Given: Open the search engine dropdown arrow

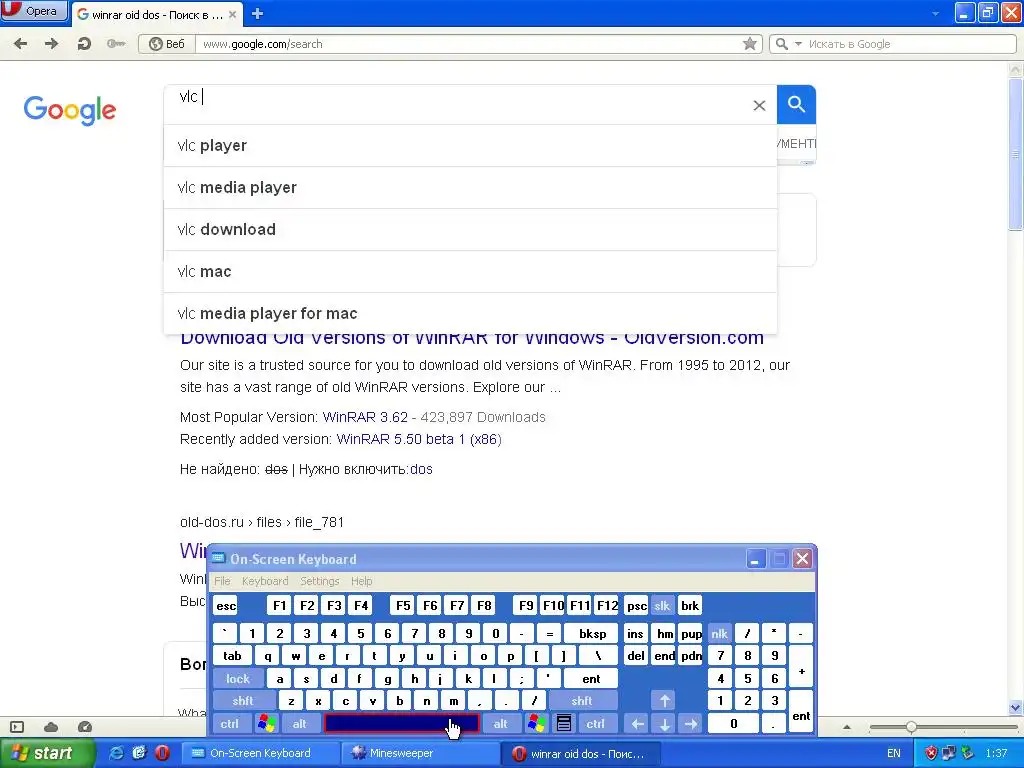Looking at the screenshot, I should [x=798, y=44].
